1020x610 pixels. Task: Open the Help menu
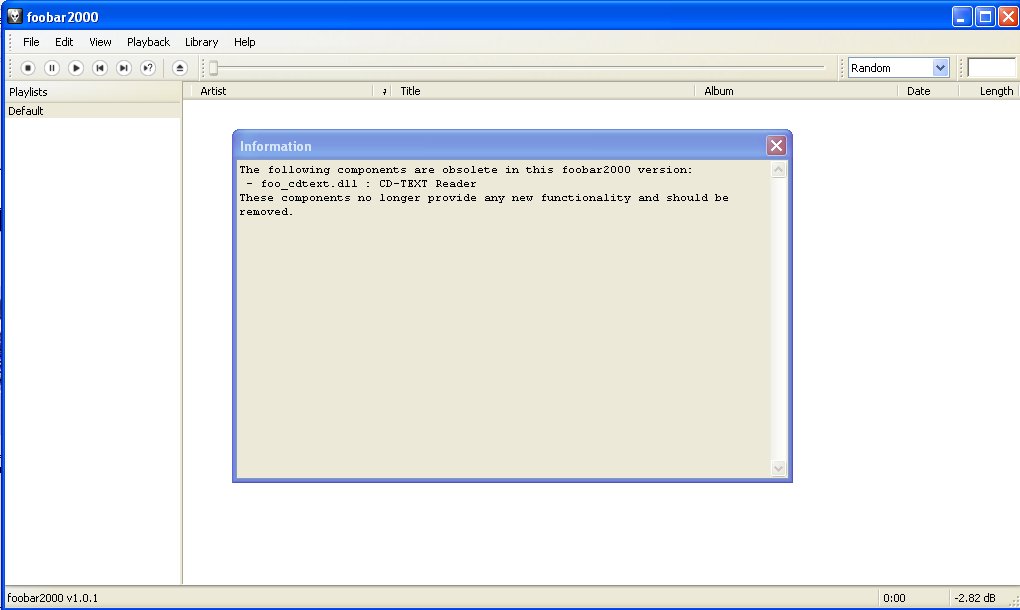(x=245, y=42)
